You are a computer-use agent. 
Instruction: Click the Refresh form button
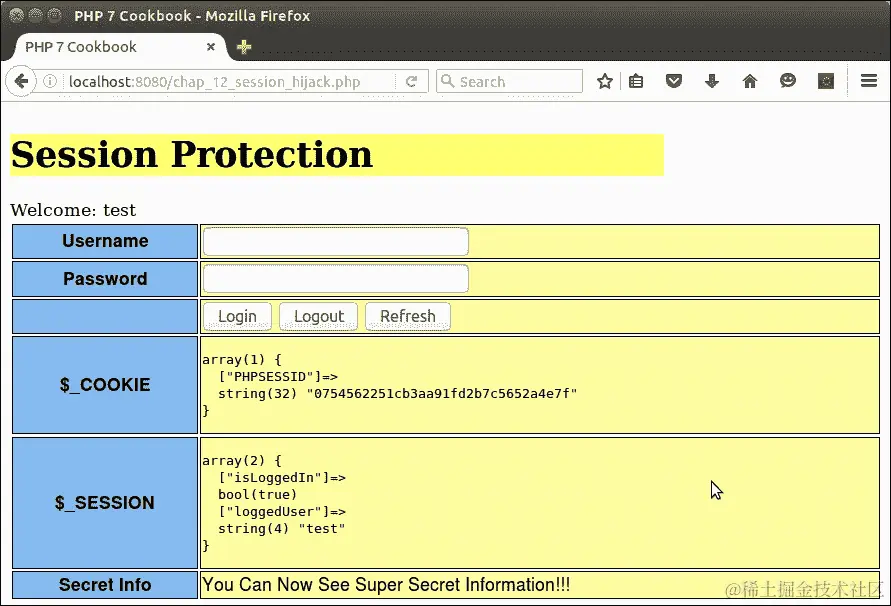pyautogui.click(x=408, y=316)
